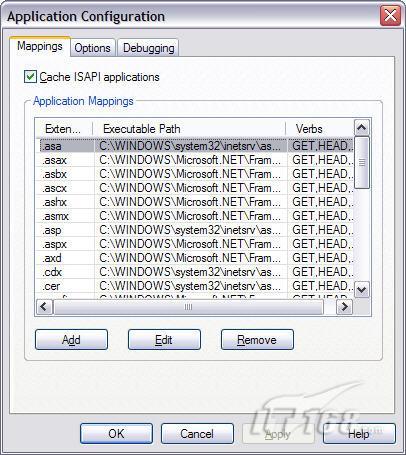The height and width of the screenshot is (455, 406).
Task: Click the horizontal scrollbar thumb
Action: click(188, 307)
